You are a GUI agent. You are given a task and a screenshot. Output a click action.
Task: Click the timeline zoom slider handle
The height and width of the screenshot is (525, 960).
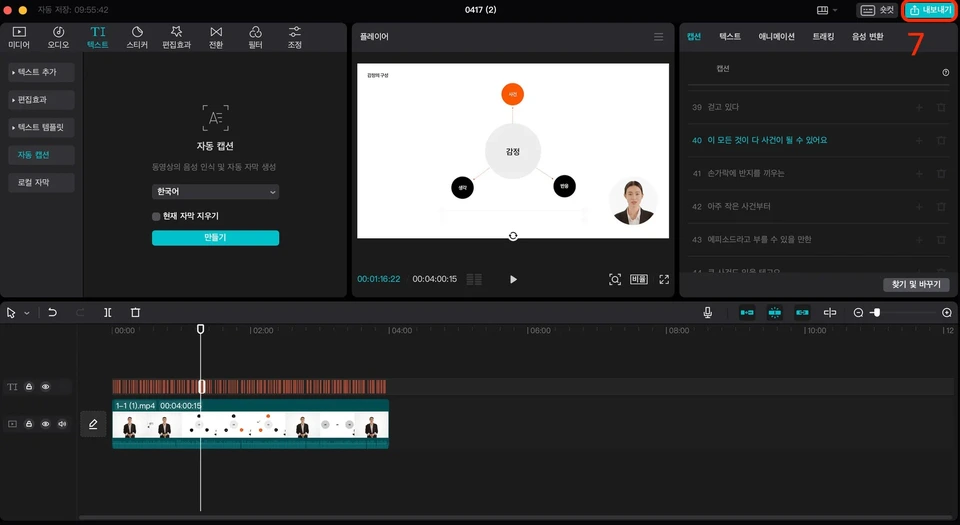coord(876,313)
